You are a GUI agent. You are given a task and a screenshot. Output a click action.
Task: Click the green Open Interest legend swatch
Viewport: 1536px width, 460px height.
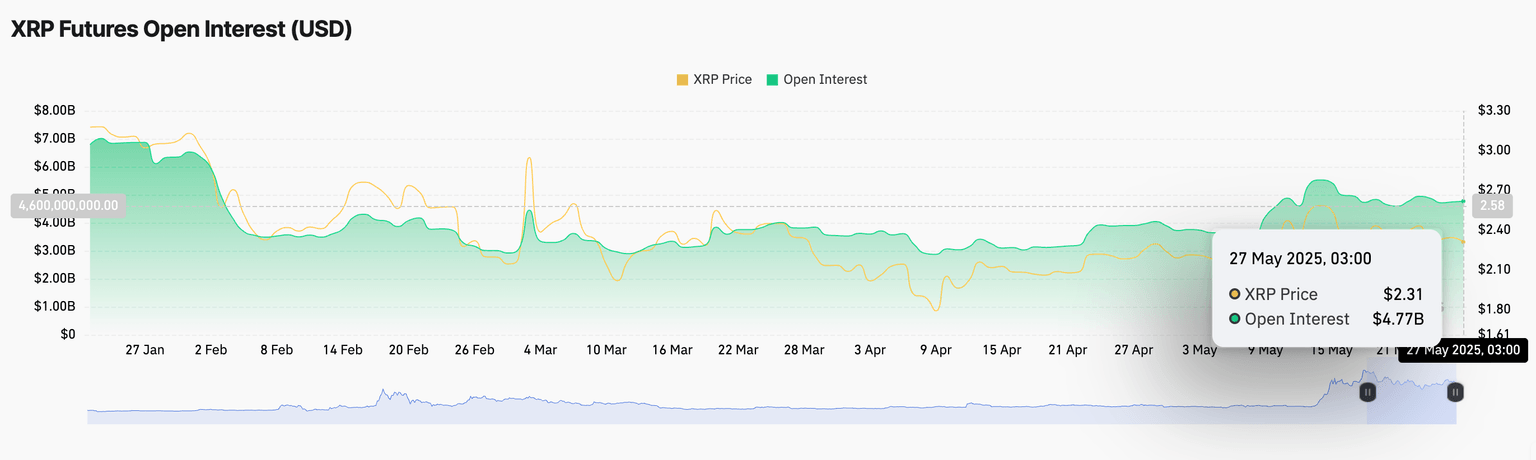point(772,80)
